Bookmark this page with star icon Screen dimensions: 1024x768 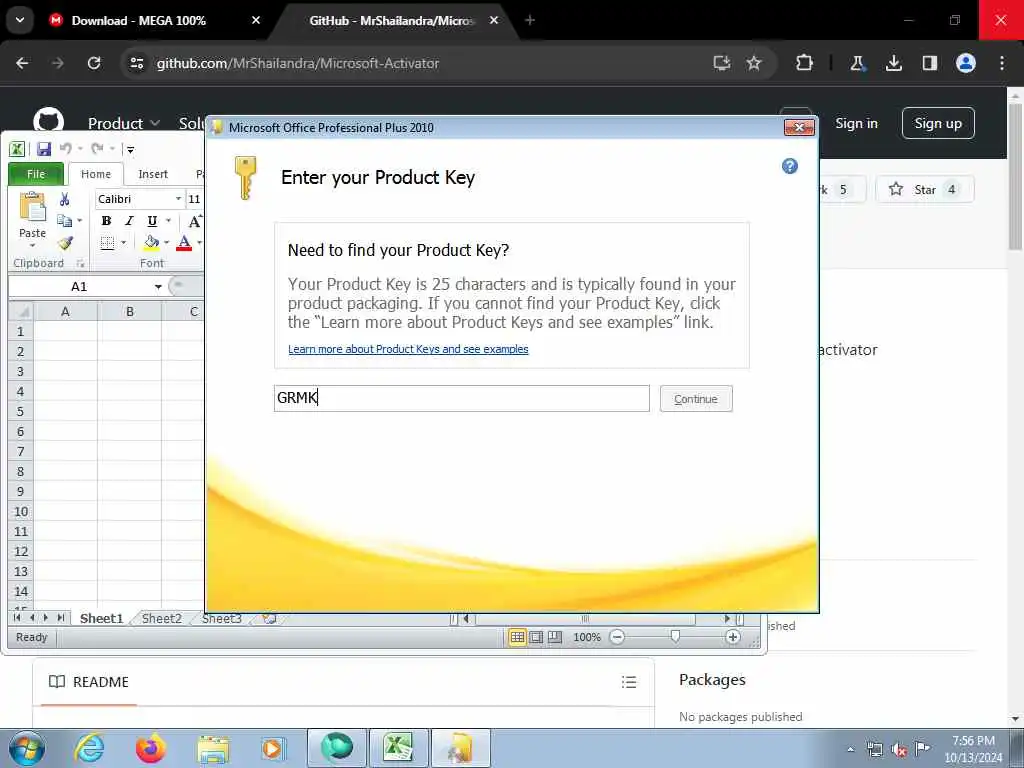[x=754, y=63]
